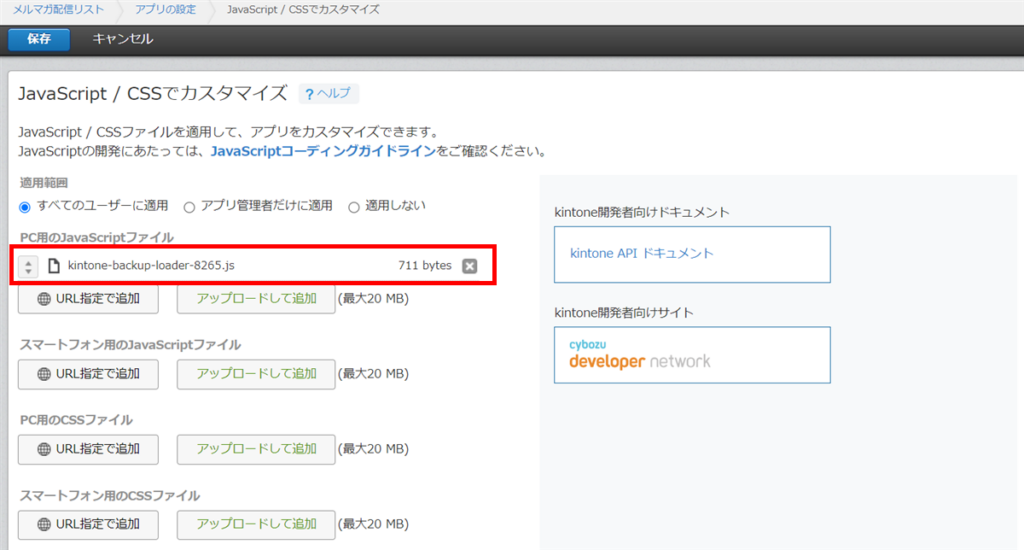Open the メルマガ配信リスト breadcrumb link
The width and height of the screenshot is (1024, 550).
58,10
